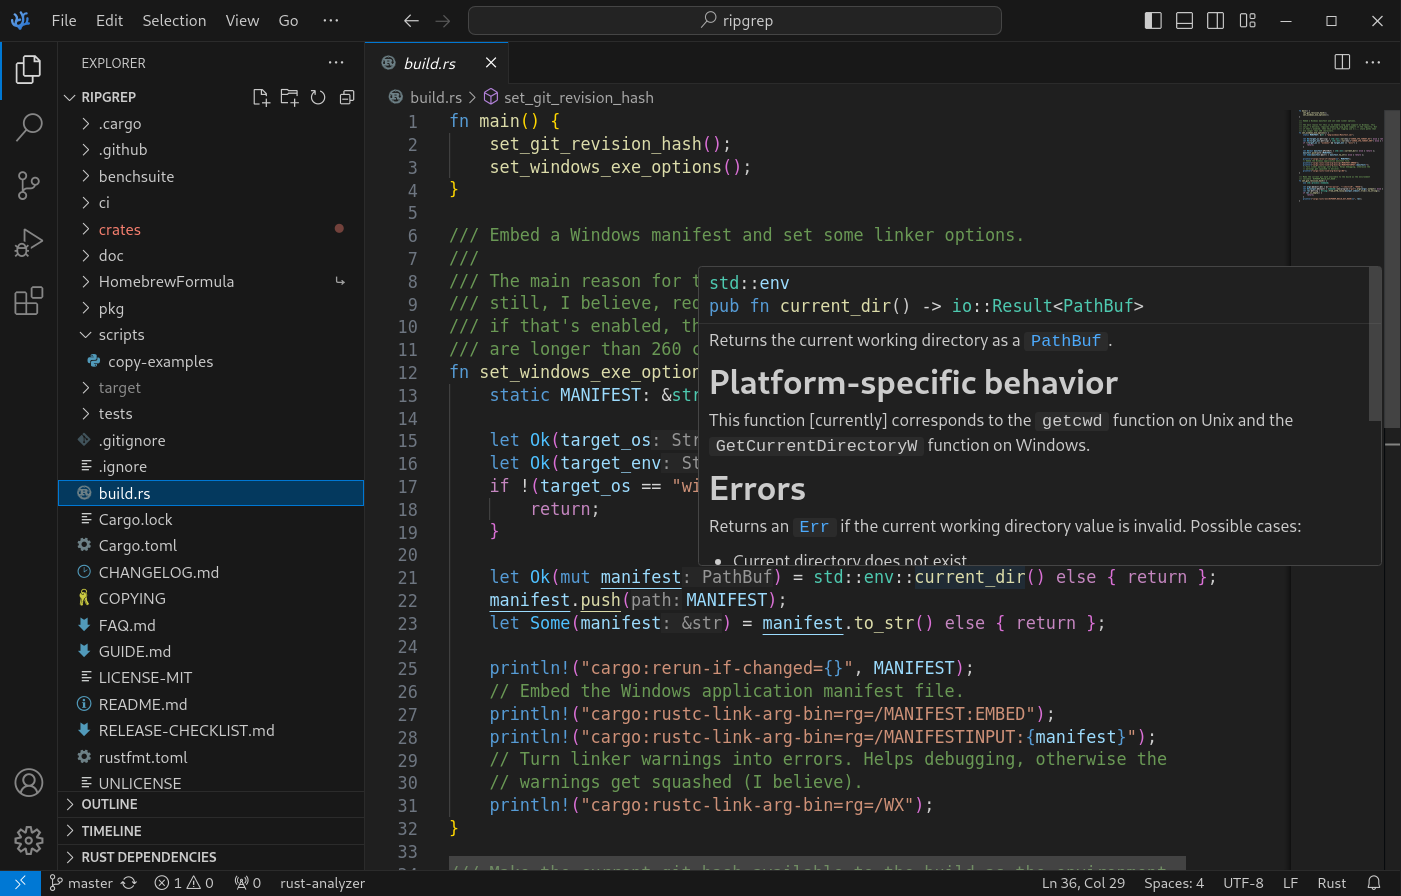Open the Search view icon
The image size is (1401, 896).
coord(29,127)
